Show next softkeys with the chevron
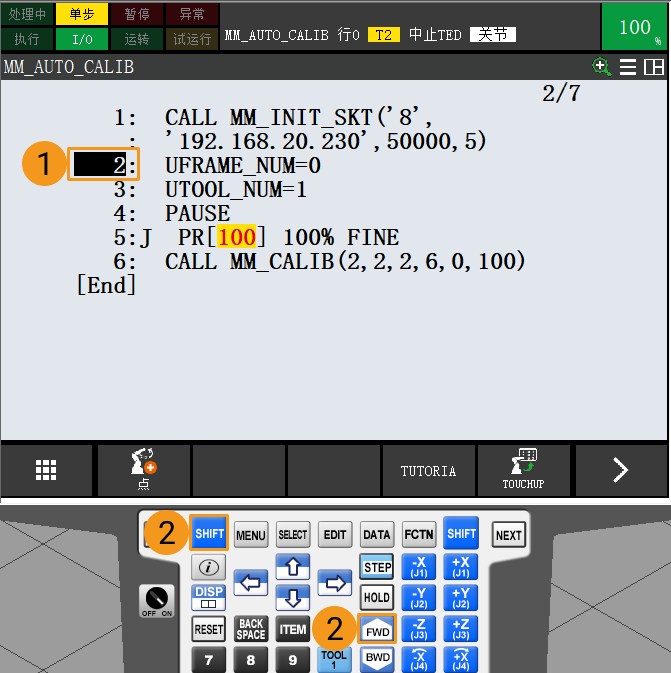The height and width of the screenshot is (673, 671). point(621,470)
